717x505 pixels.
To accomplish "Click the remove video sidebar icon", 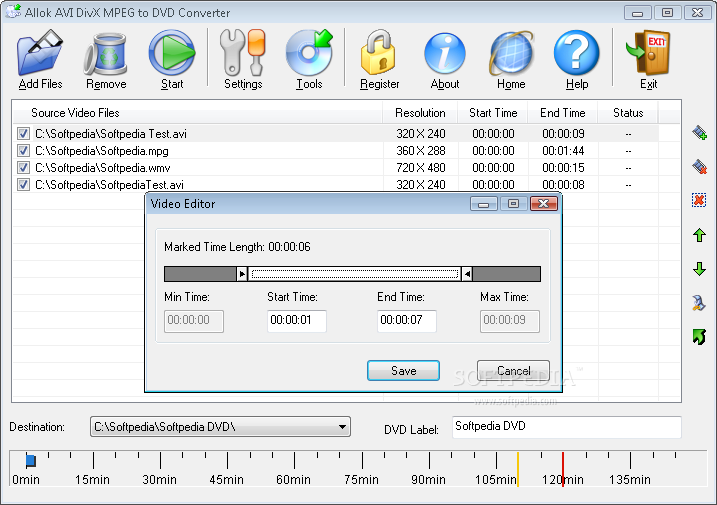I will [699, 167].
